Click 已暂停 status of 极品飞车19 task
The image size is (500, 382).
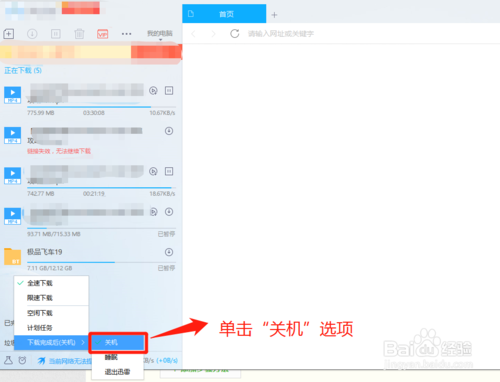(166, 268)
